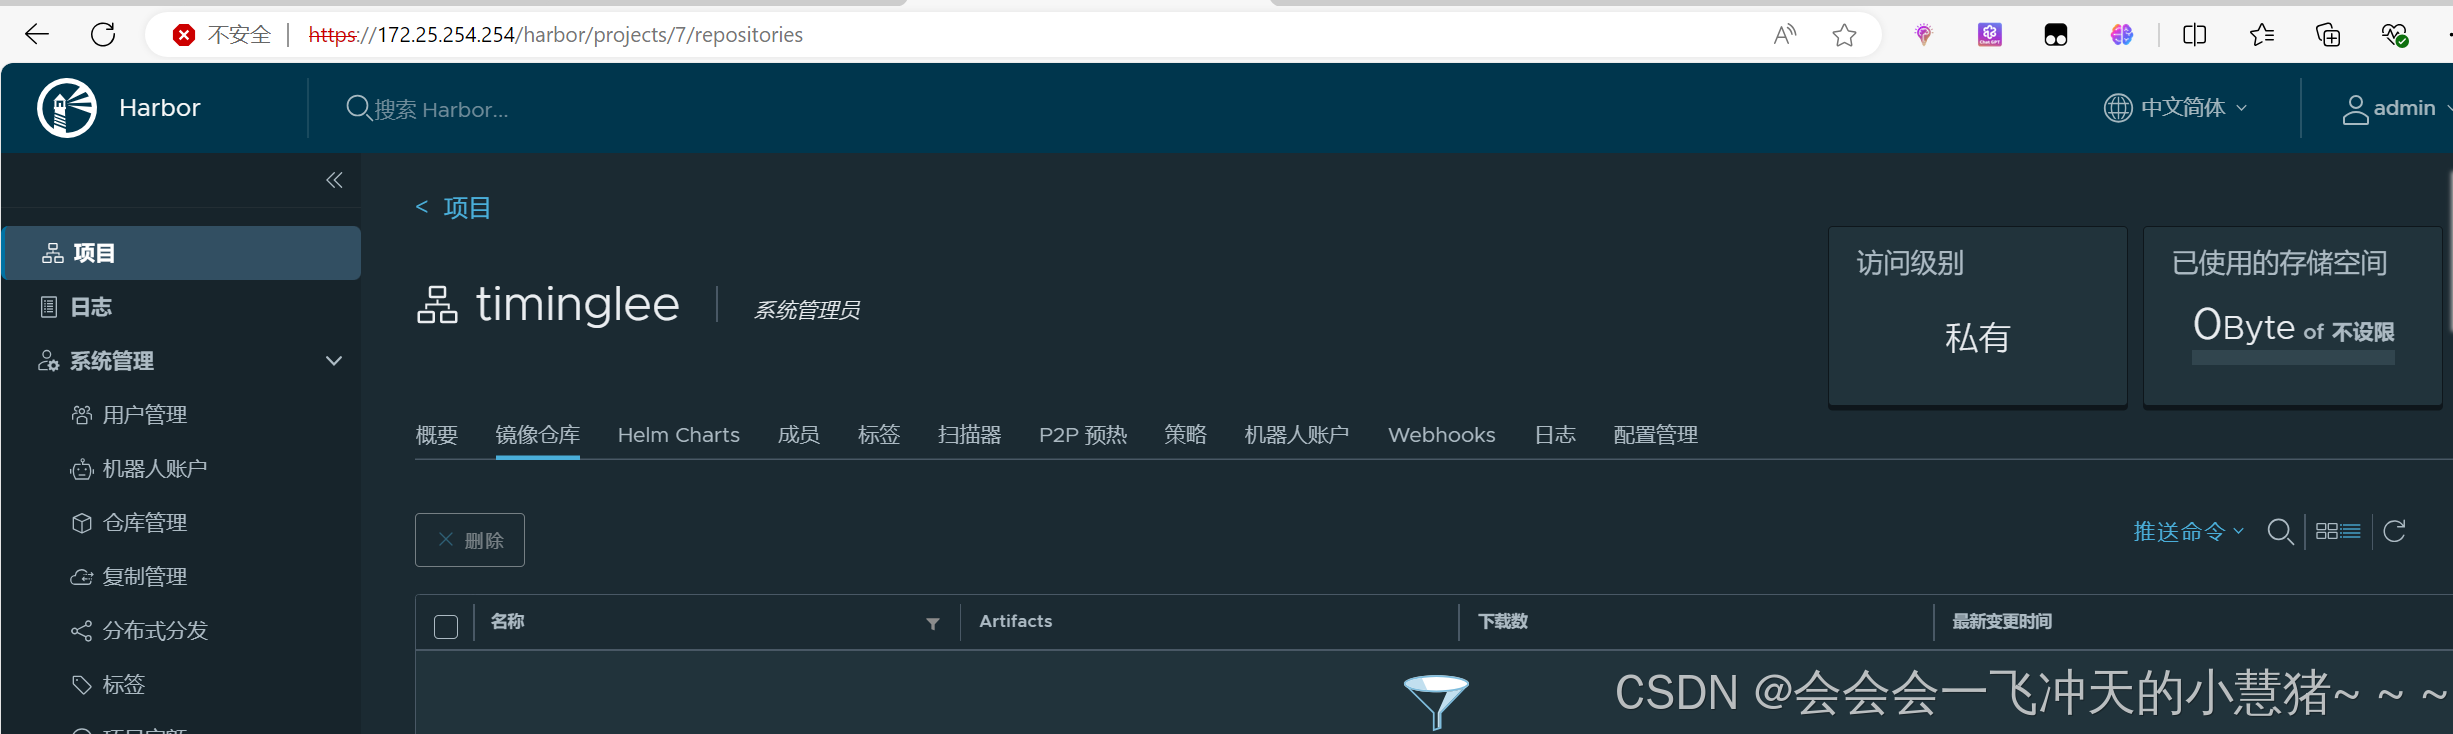Expand the 推送命令 dropdown
The width and height of the screenshot is (2453, 734).
tap(2188, 531)
